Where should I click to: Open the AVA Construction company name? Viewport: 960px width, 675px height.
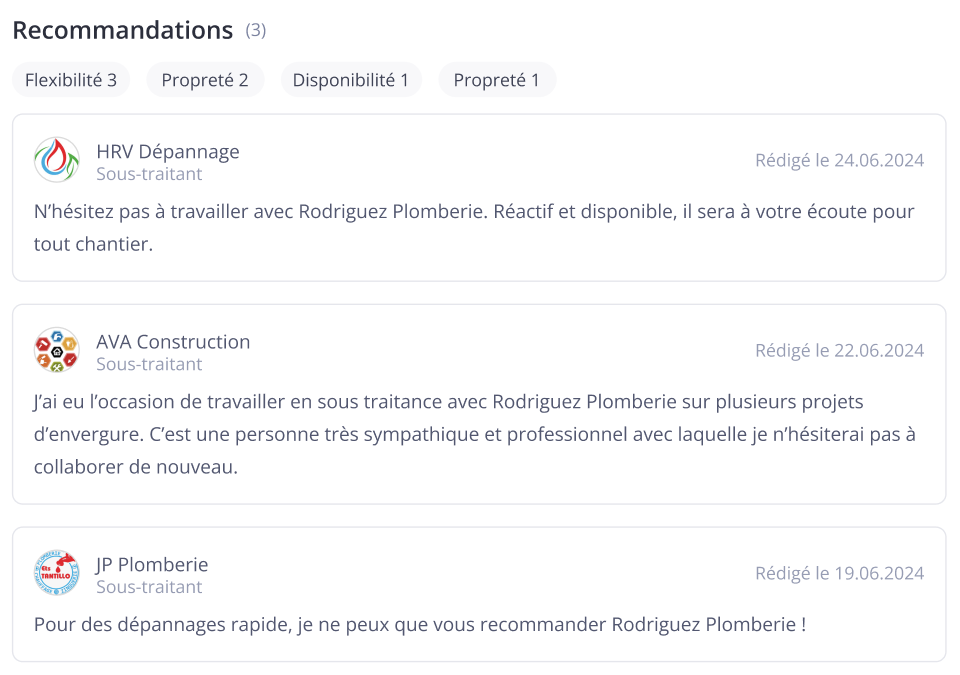173,341
